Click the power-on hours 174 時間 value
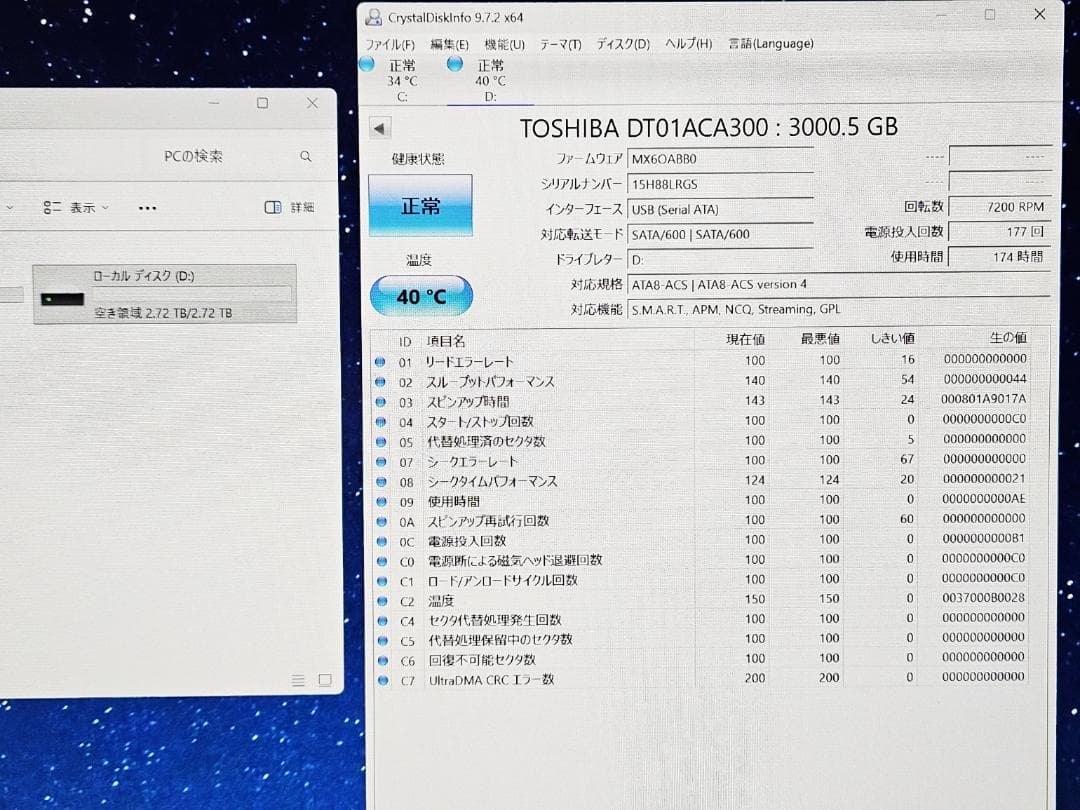The height and width of the screenshot is (810, 1080). [x=1000, y=257]
